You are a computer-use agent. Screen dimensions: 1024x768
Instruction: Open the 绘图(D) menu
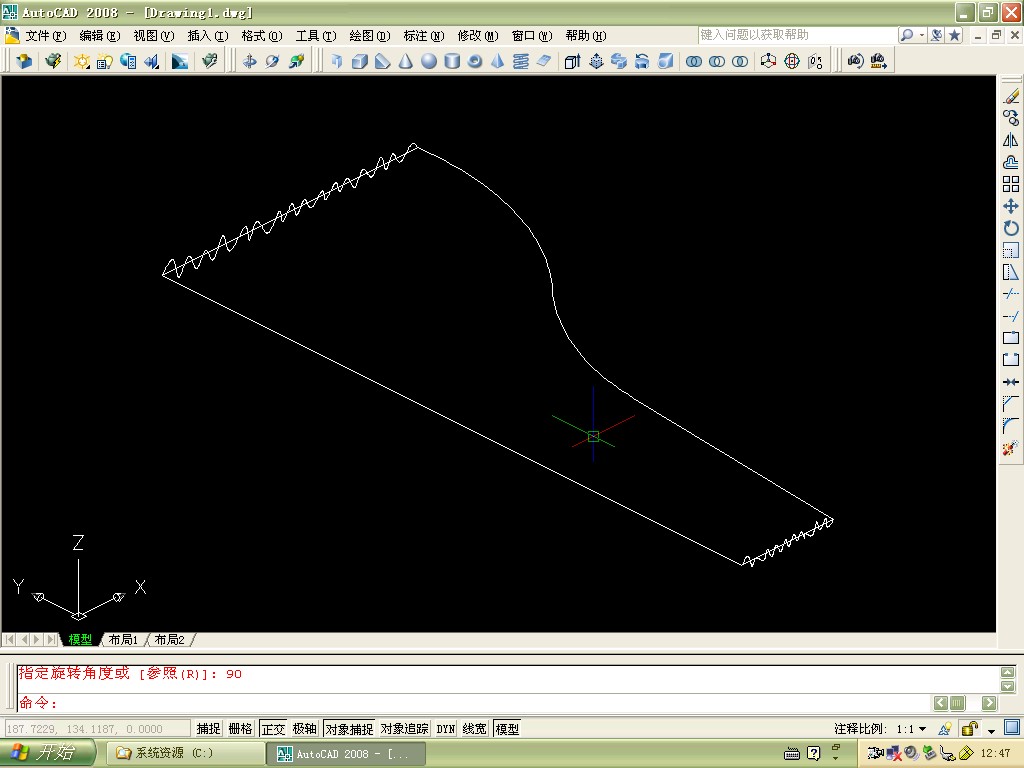coord(370,36)
